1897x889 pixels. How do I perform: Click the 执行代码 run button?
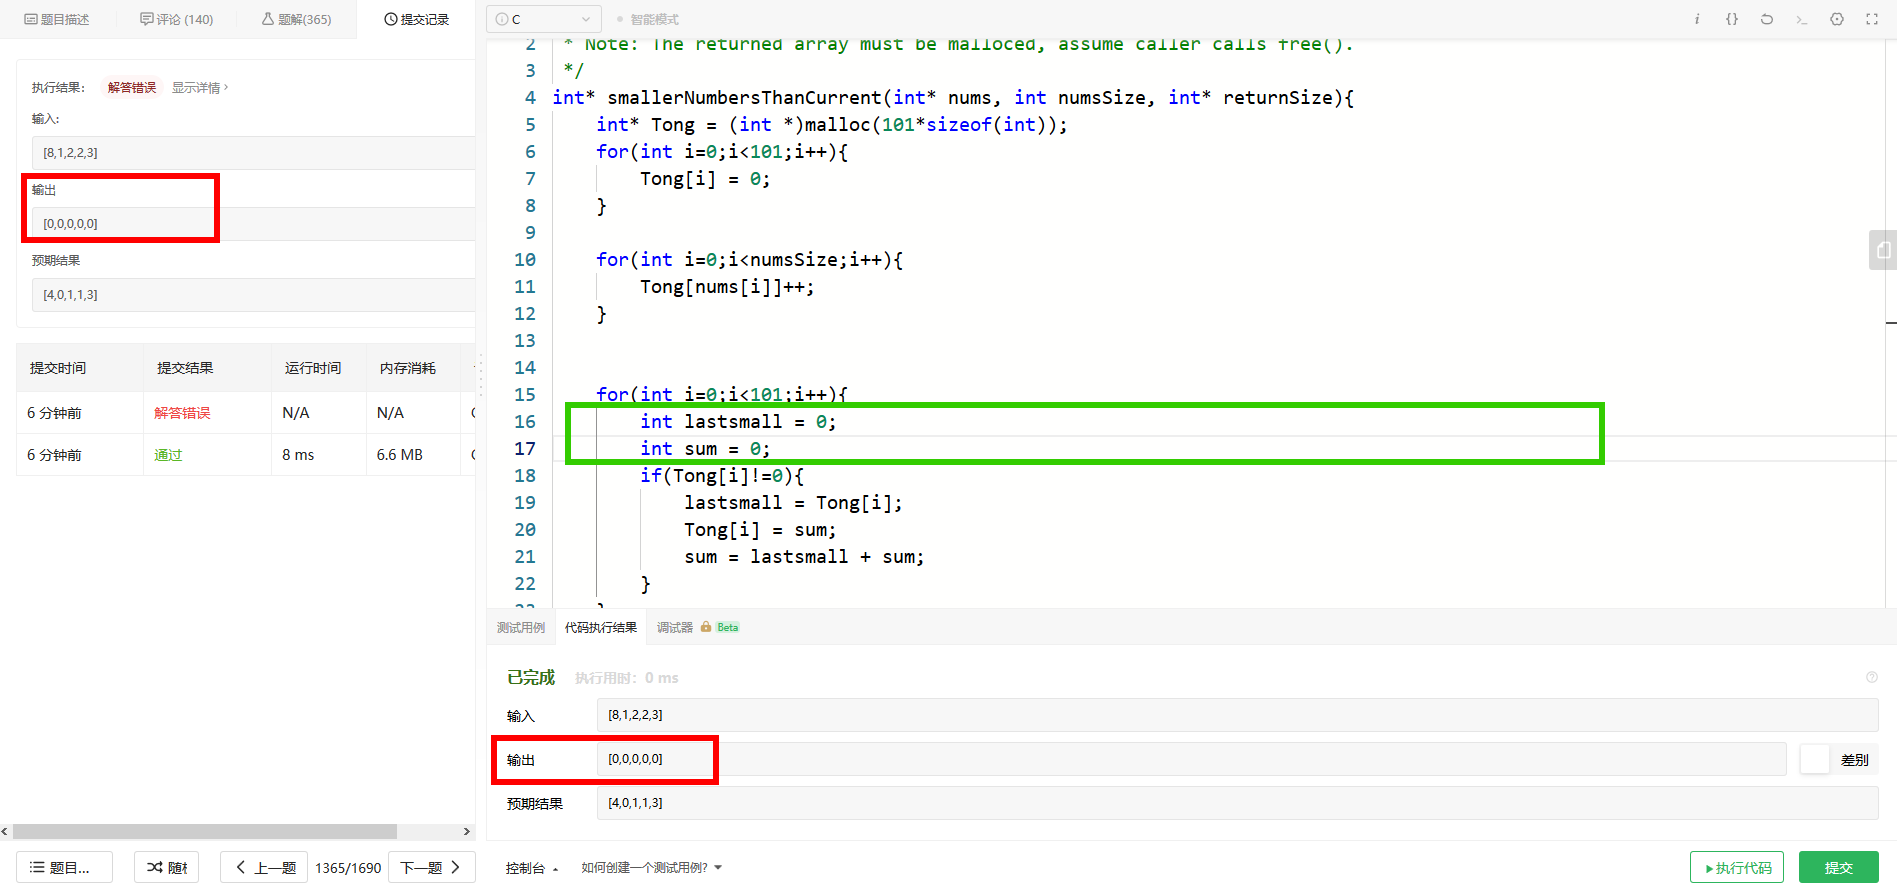pos(1736,867)
